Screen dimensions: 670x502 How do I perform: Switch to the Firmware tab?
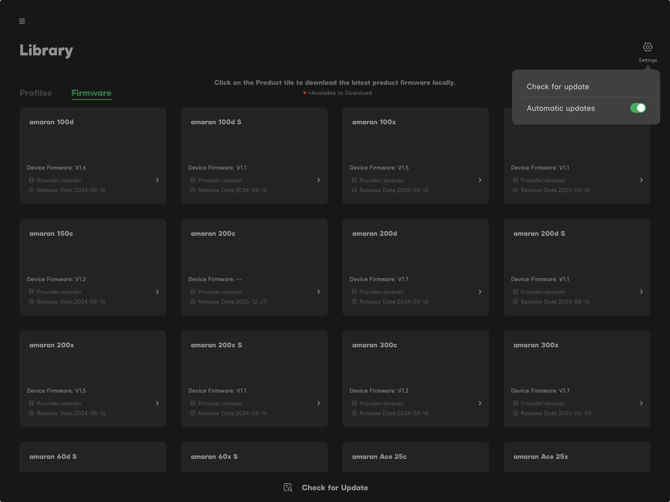tap(91, 93)
